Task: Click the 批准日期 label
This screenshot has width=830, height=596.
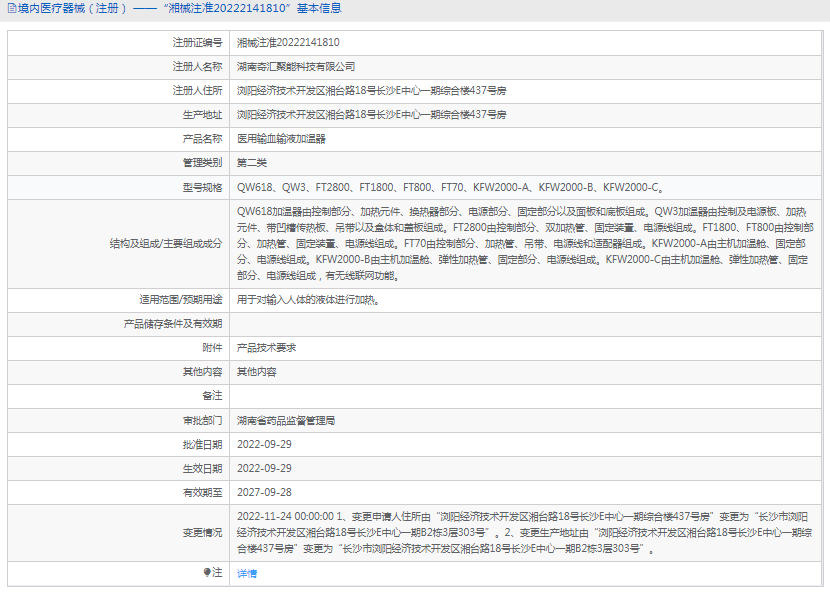Action: click(203, 445)
